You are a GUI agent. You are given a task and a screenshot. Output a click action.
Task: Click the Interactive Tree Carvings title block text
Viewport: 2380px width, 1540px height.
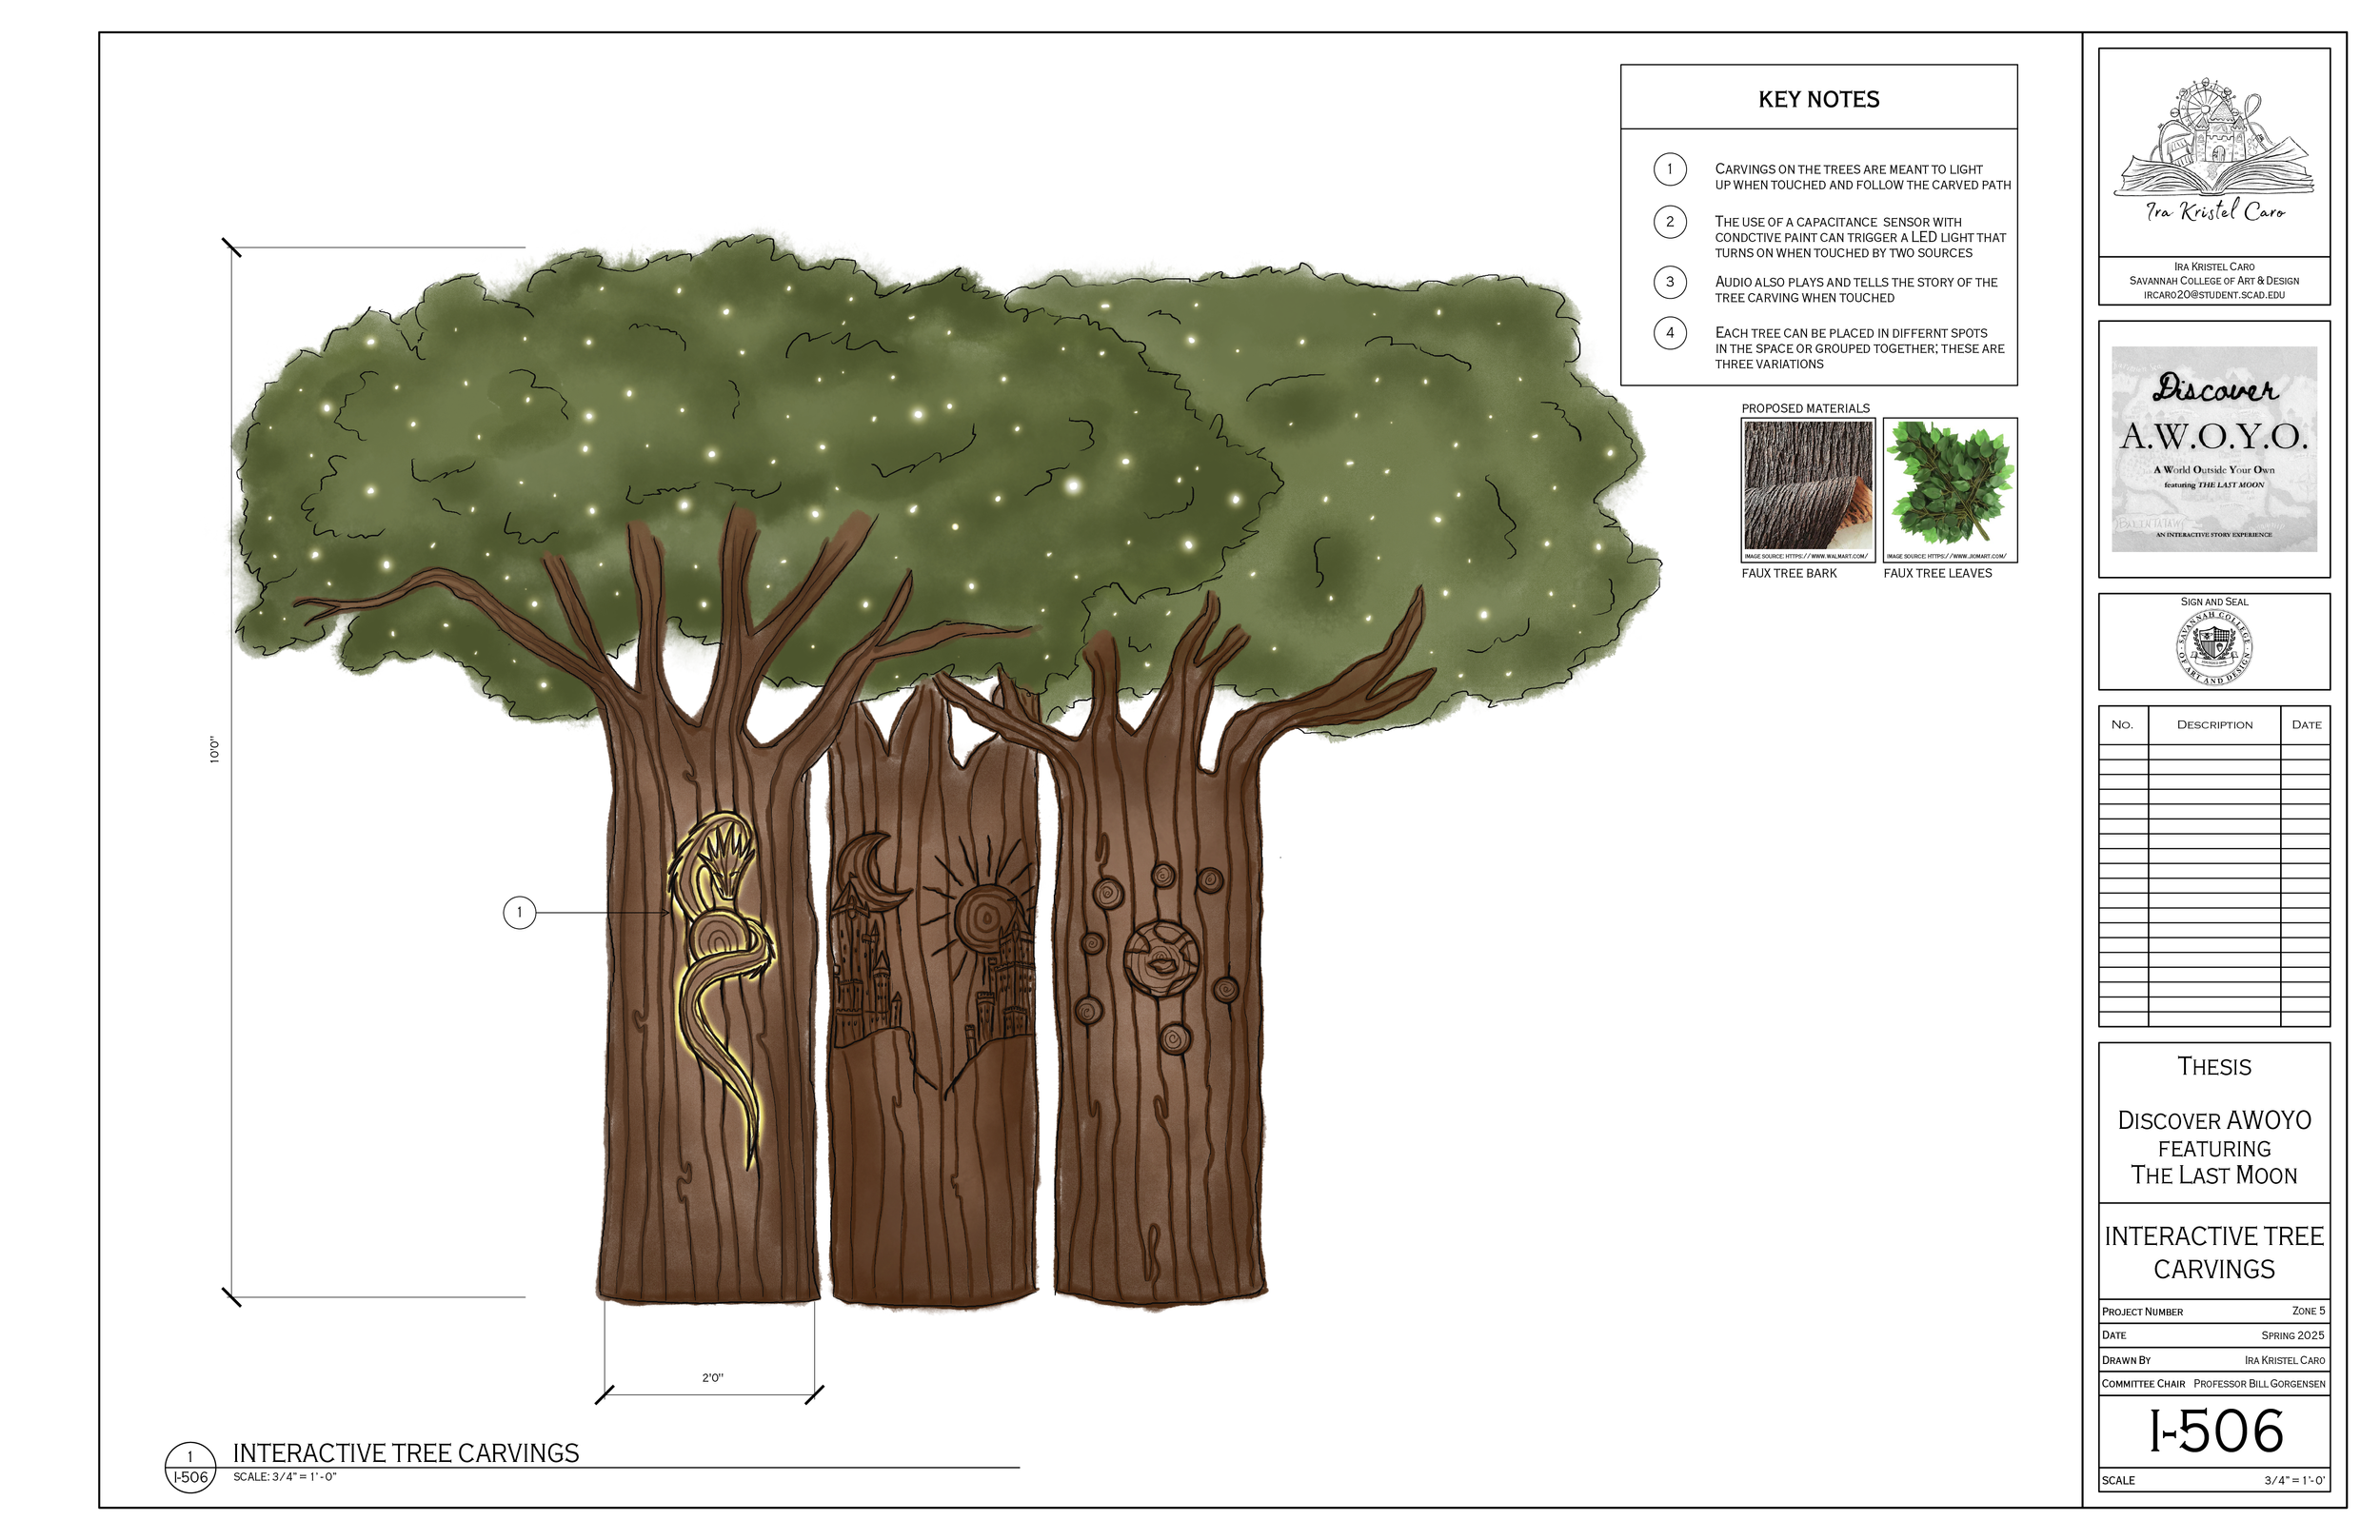[2214, 1252]
